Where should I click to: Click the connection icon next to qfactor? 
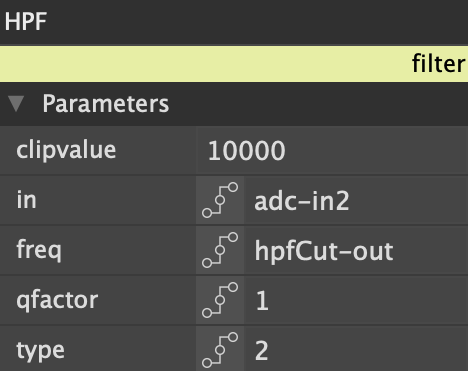point(220,300)
